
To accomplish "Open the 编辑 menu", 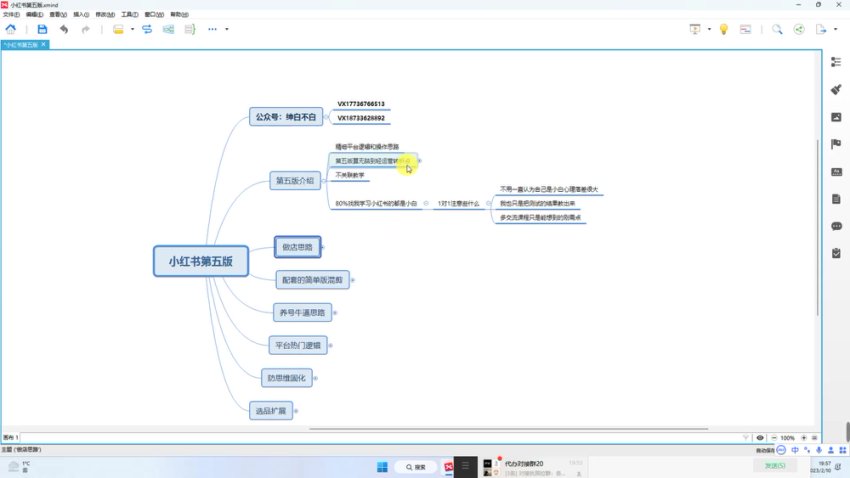I will 34,15.
